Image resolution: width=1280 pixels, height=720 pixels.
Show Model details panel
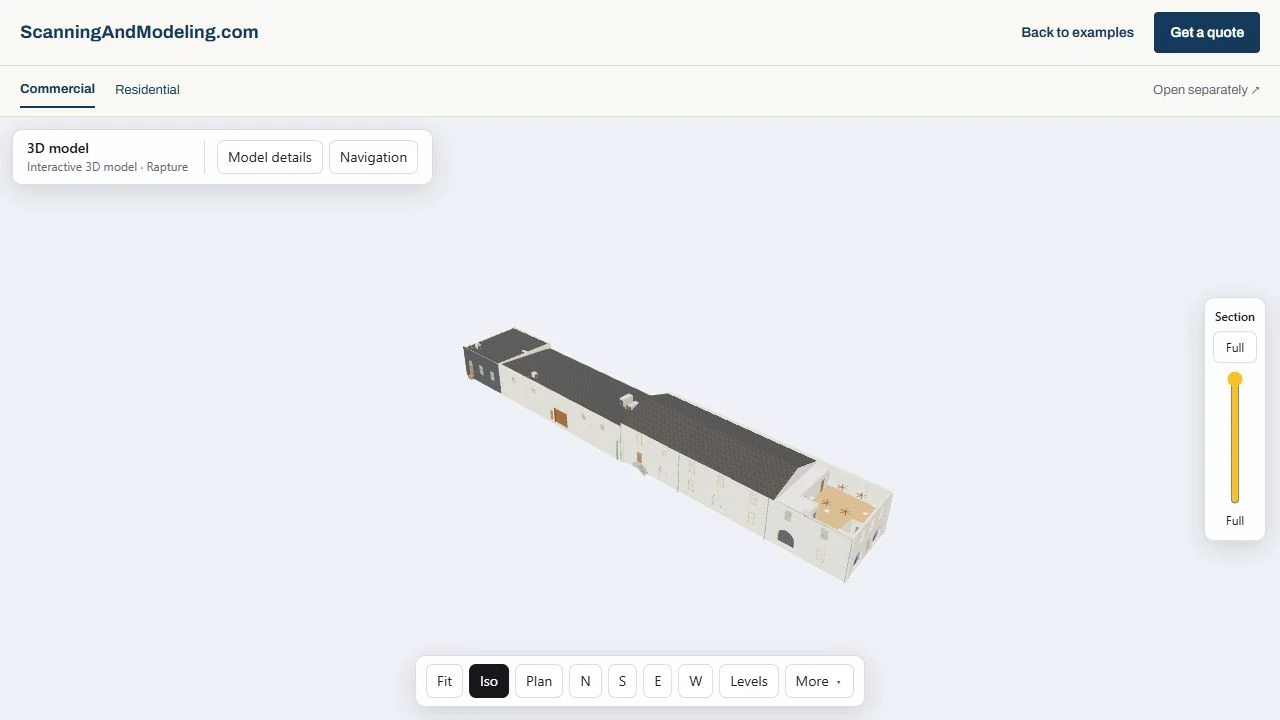click(270, 157)
